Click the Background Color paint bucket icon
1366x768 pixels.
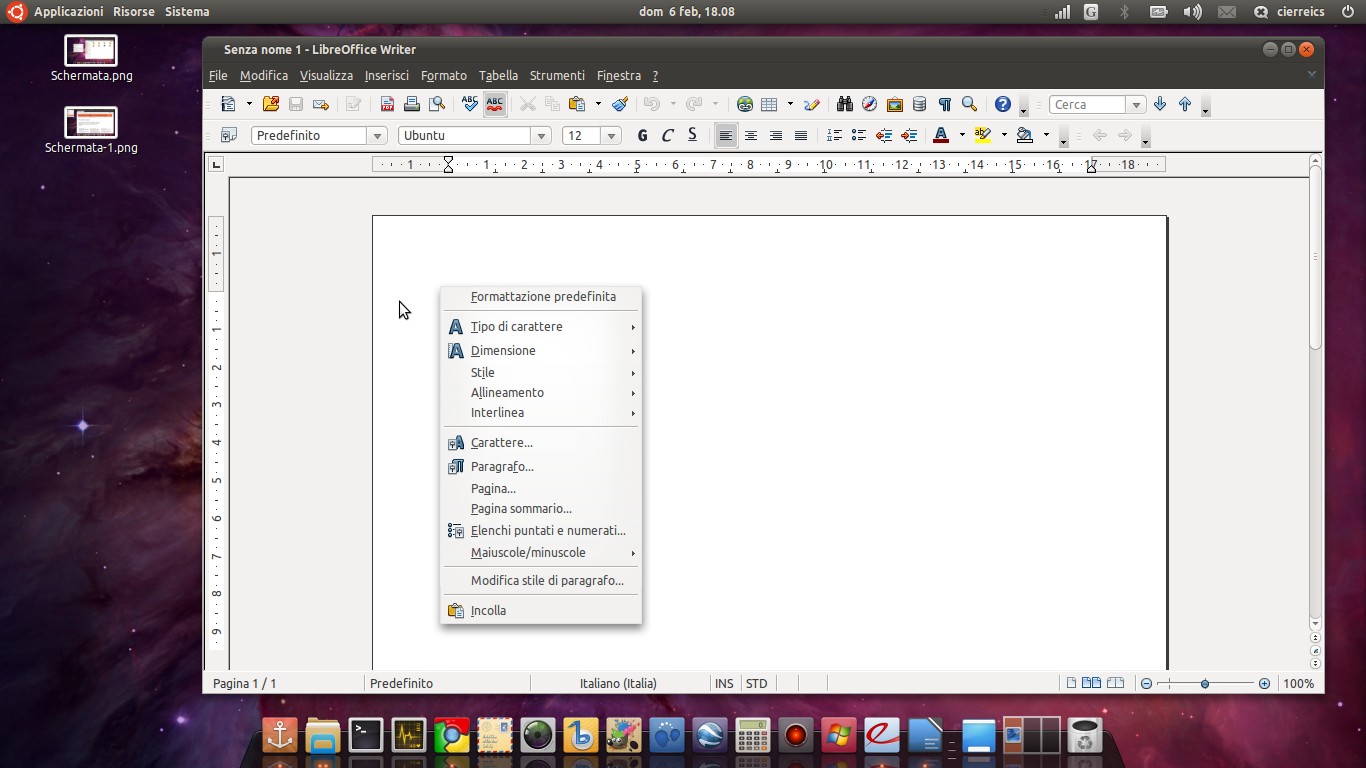1025,135
